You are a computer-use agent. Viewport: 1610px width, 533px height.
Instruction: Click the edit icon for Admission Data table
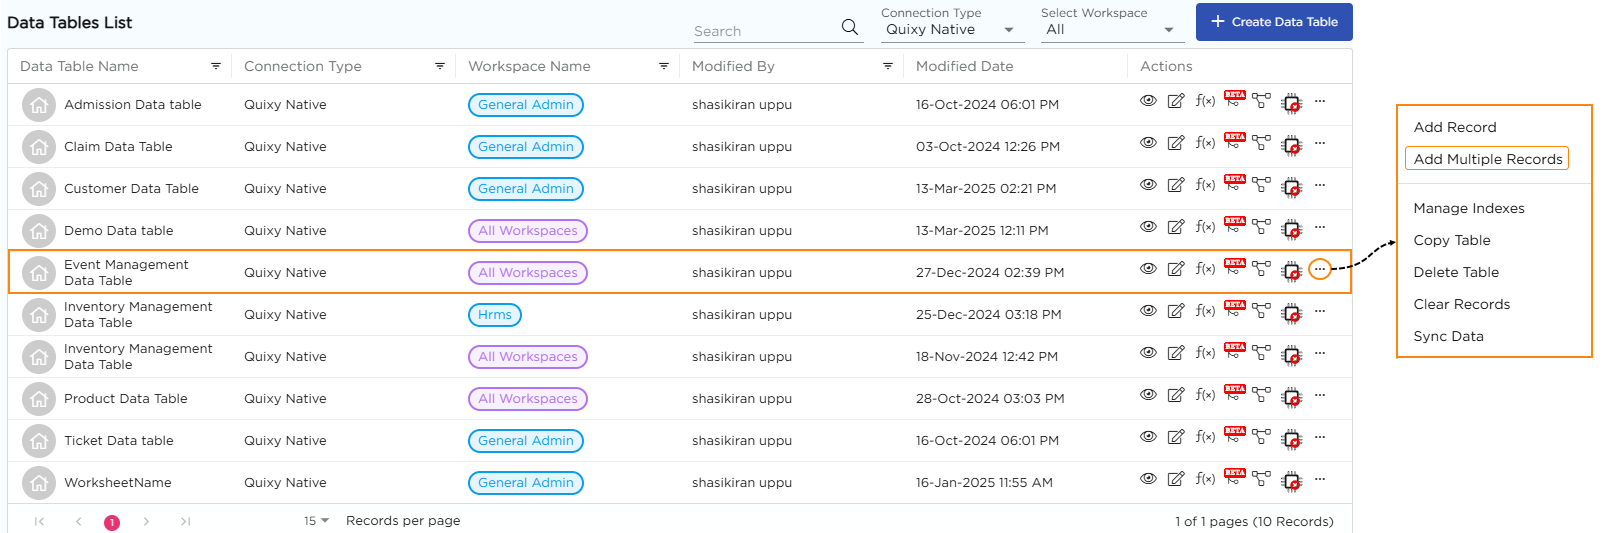[1176, 101]
